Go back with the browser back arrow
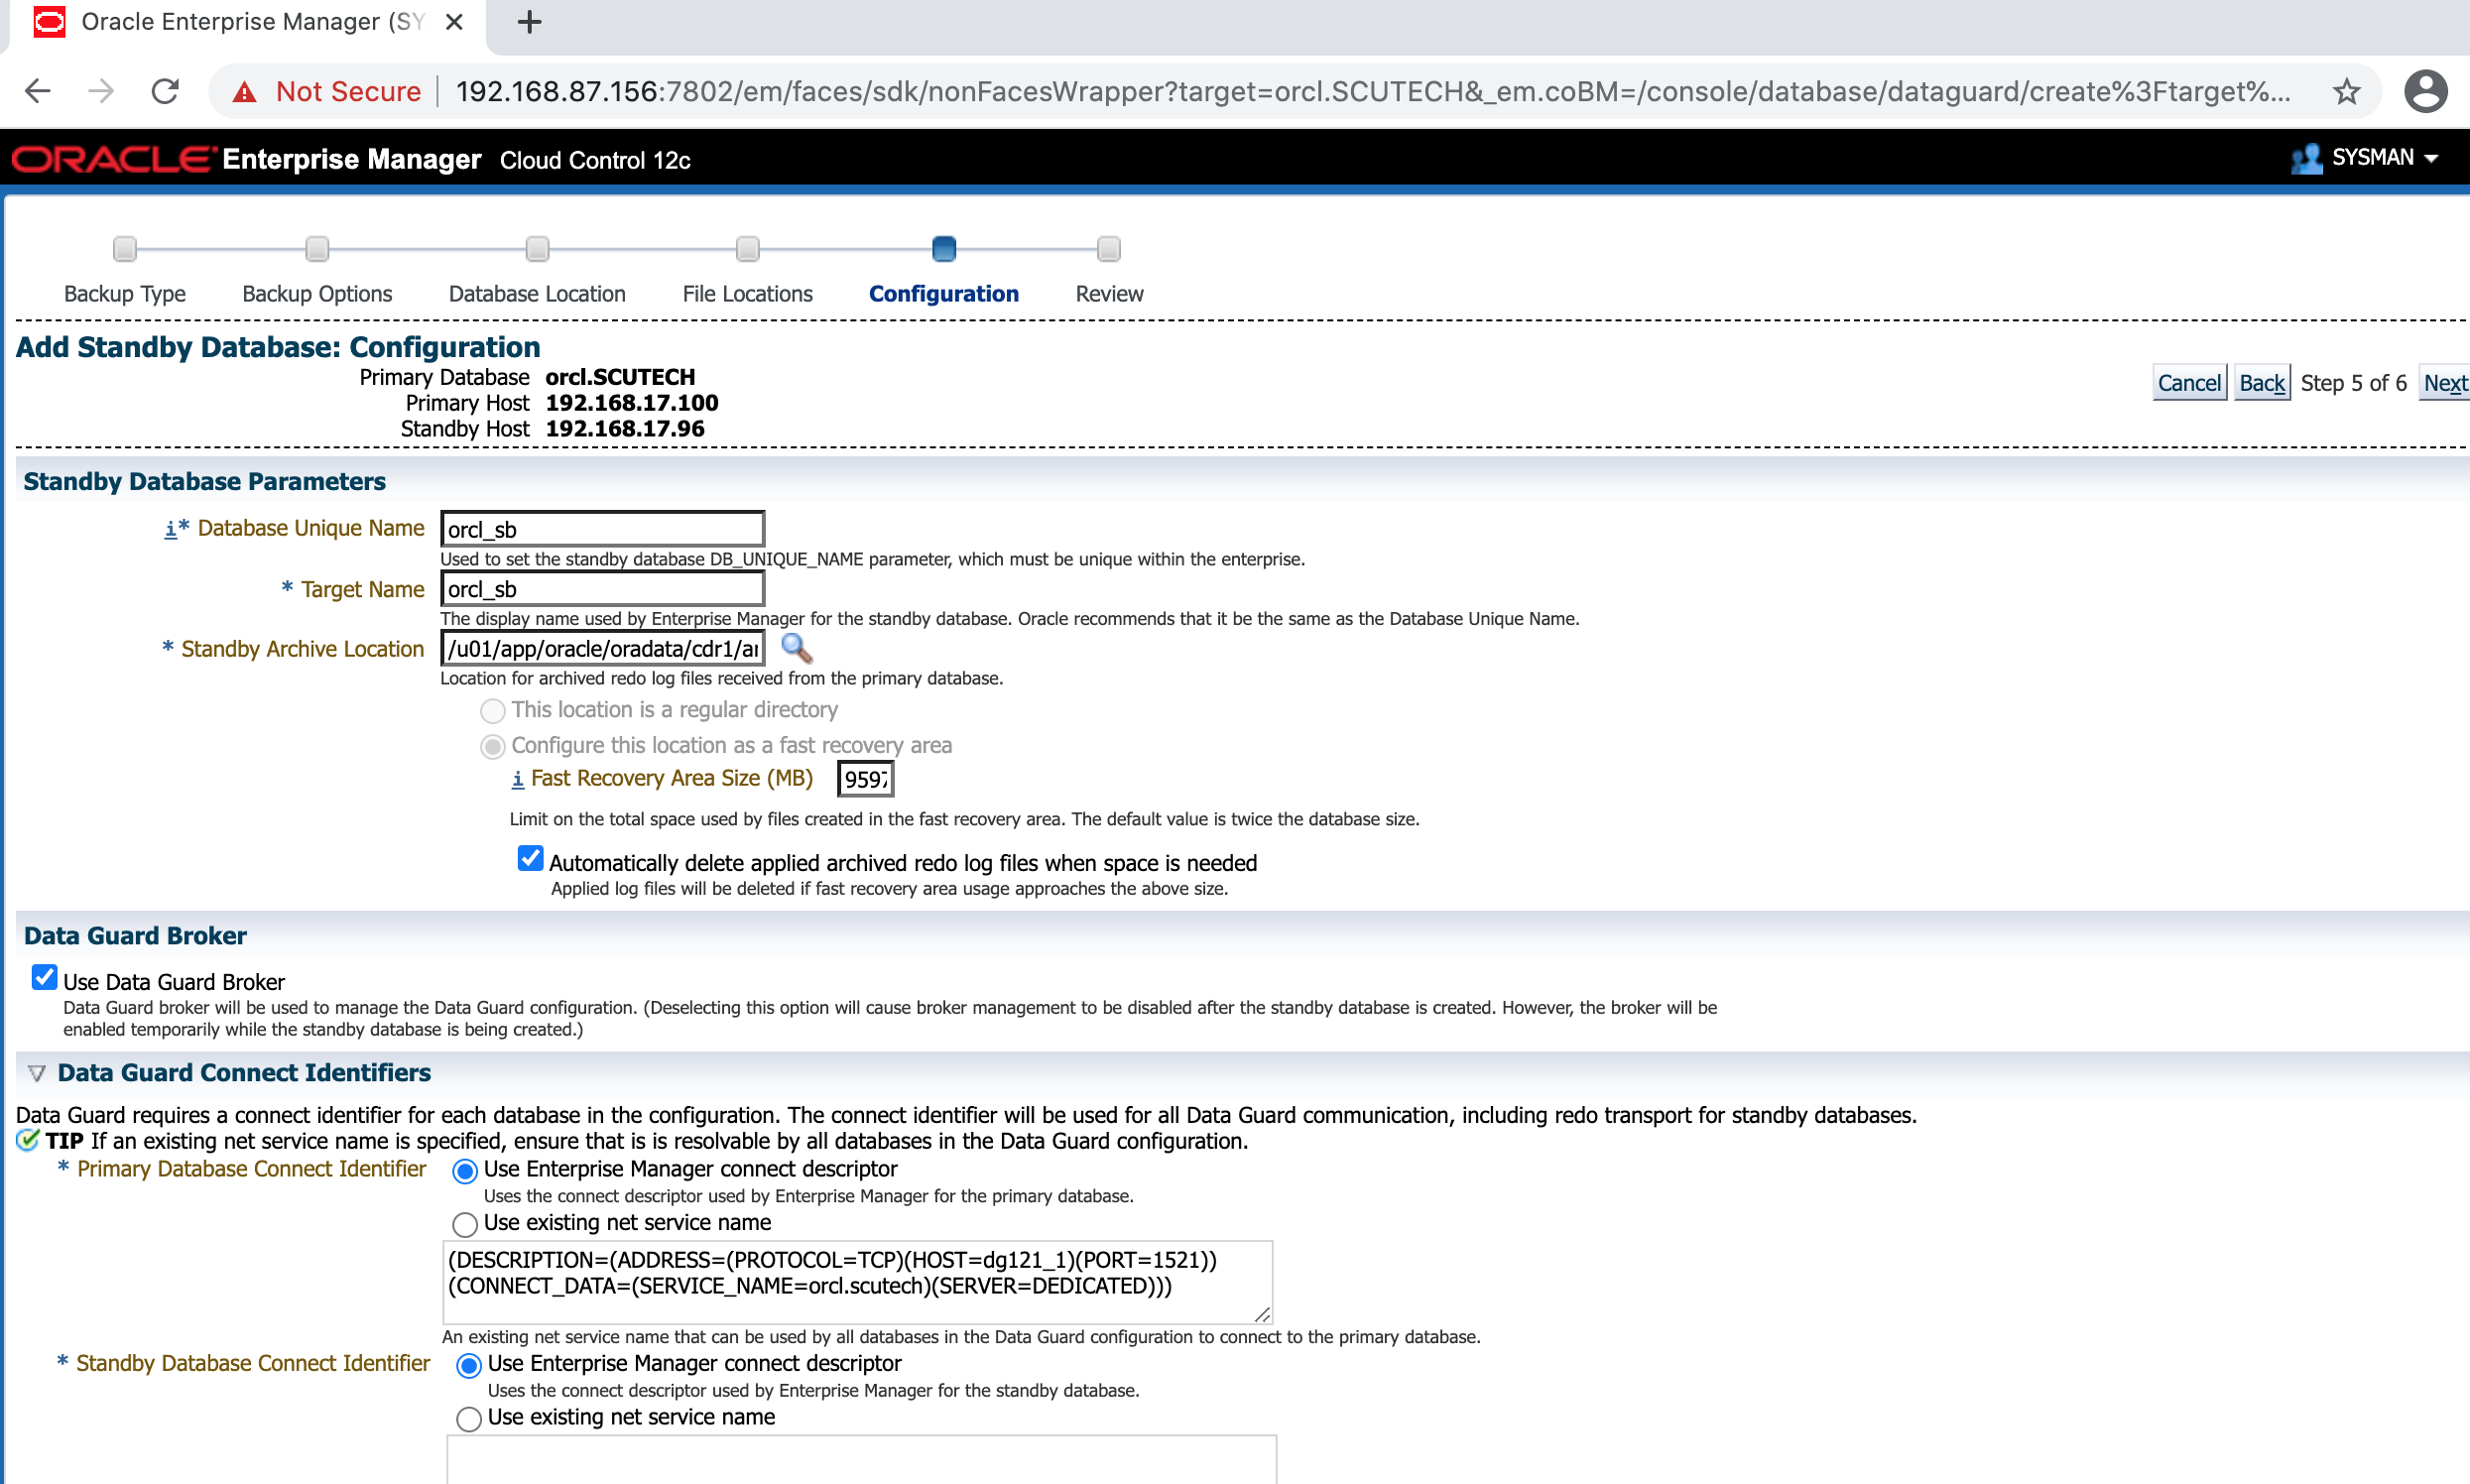Viewport: 2470px width, 1484px height. pyautogui.click(x=38, y=92)
